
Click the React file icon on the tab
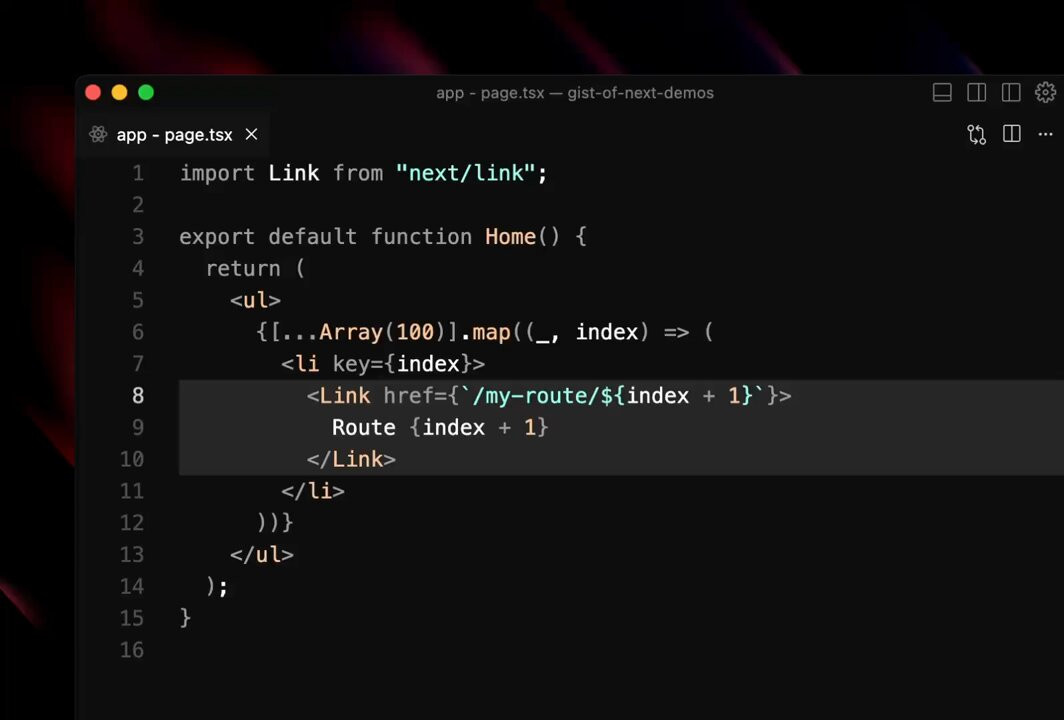tap(98, 134)
